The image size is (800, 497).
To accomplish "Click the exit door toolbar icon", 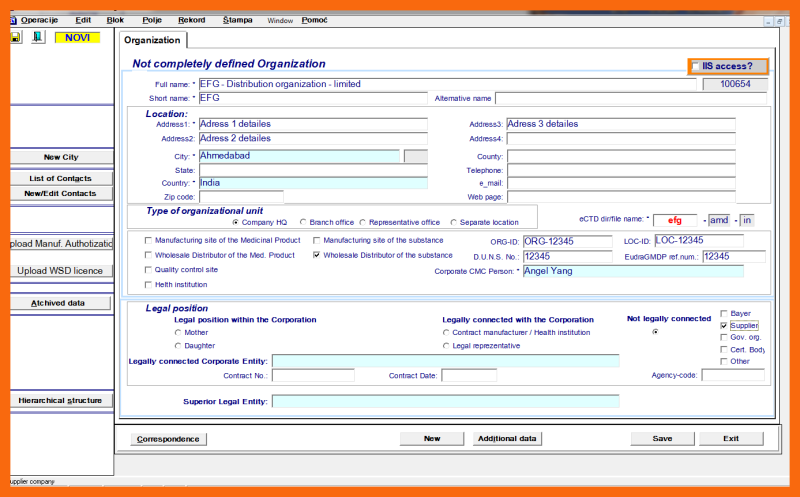I will (x=38, y=37).
